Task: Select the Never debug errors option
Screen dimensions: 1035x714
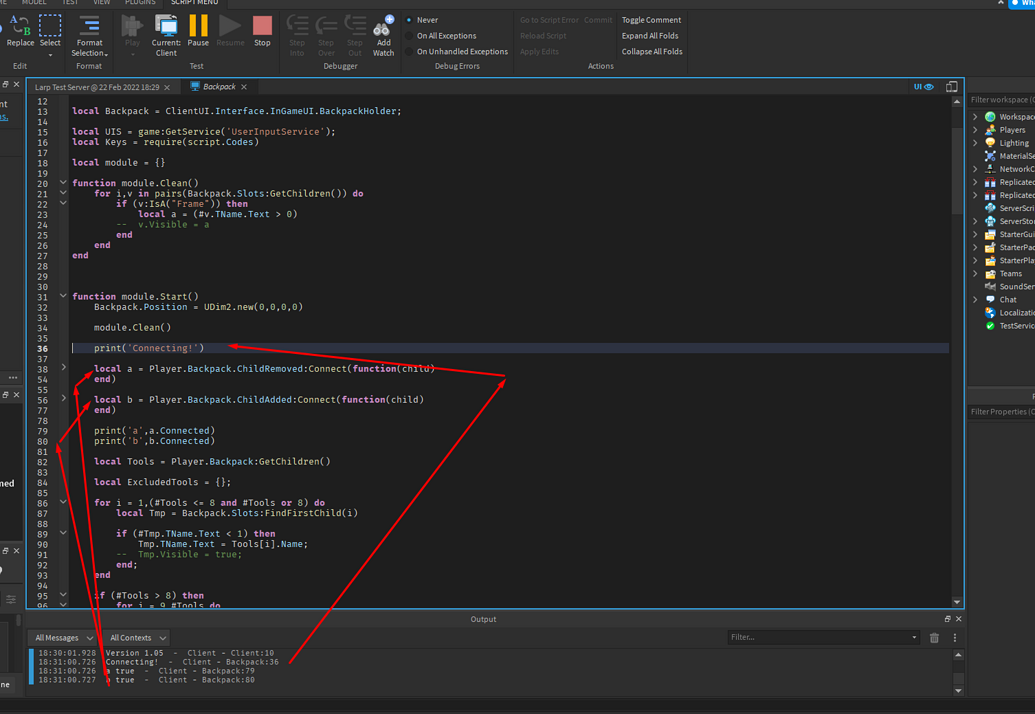Action: 424,19
